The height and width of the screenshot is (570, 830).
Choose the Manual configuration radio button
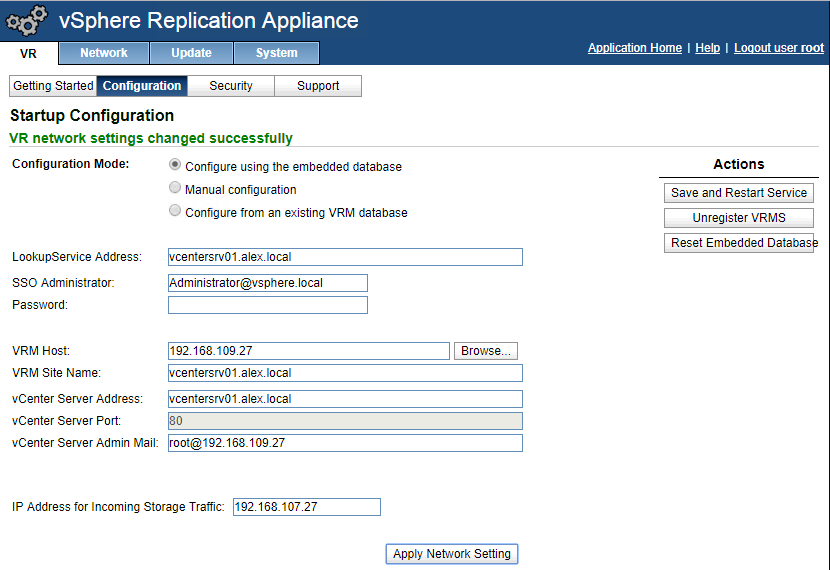176,188
